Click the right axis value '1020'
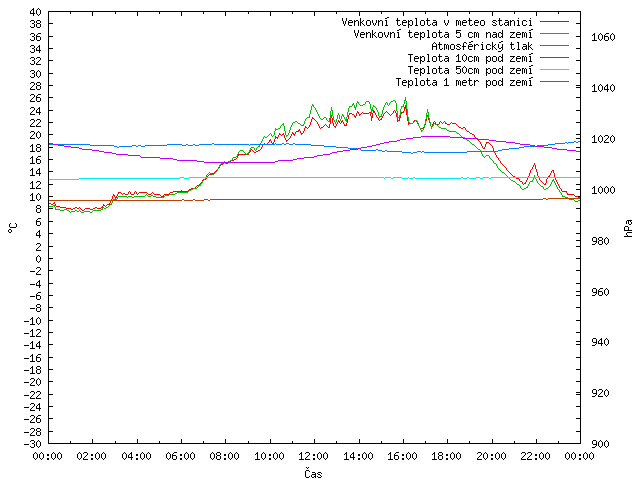640x480 pixels. point(603,139)
